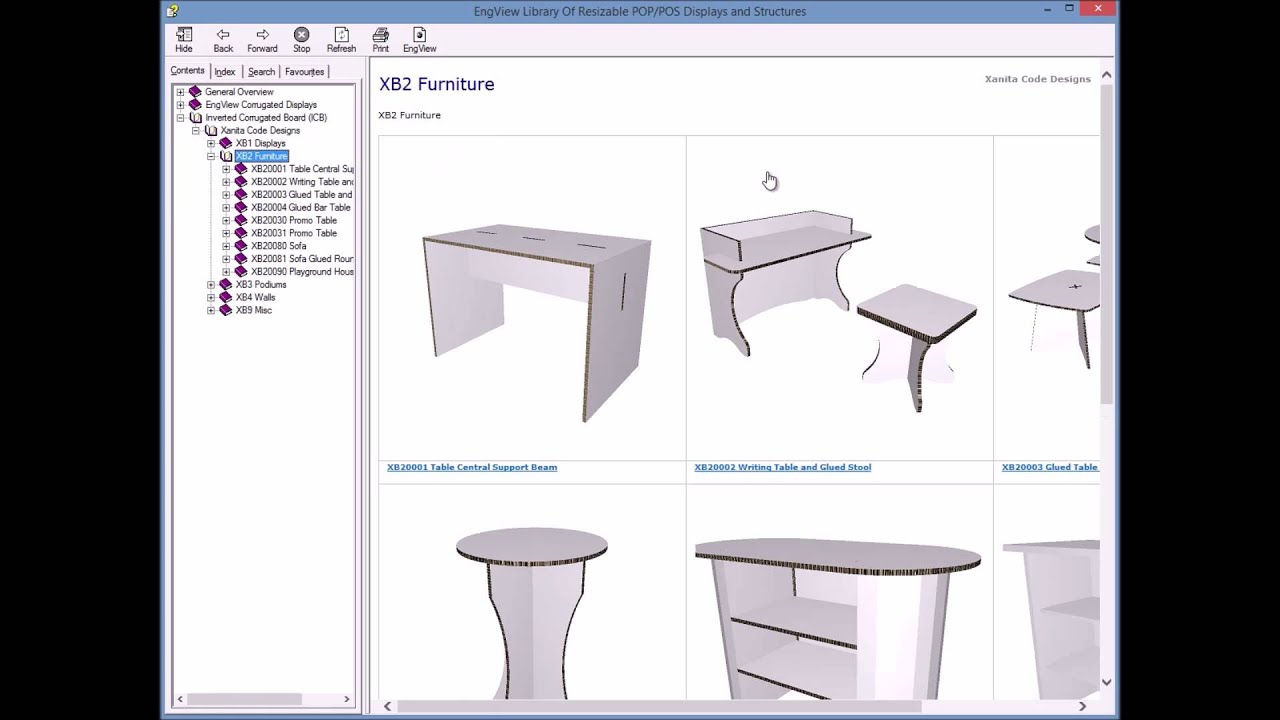This screenshot has width=1280, height=720.
Task: Expand the XB3 Podiums node
Action: pyautogui.click(x=211, y=285)
